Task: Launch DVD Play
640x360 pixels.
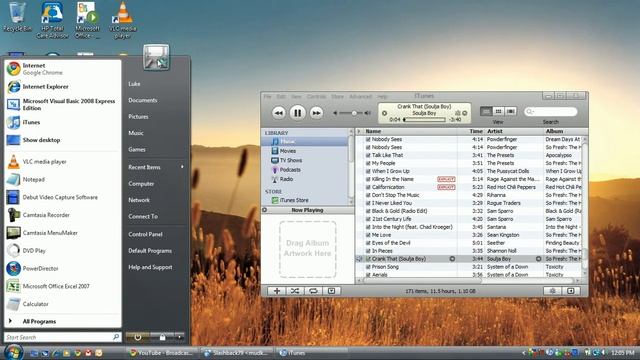Action: 63,251
